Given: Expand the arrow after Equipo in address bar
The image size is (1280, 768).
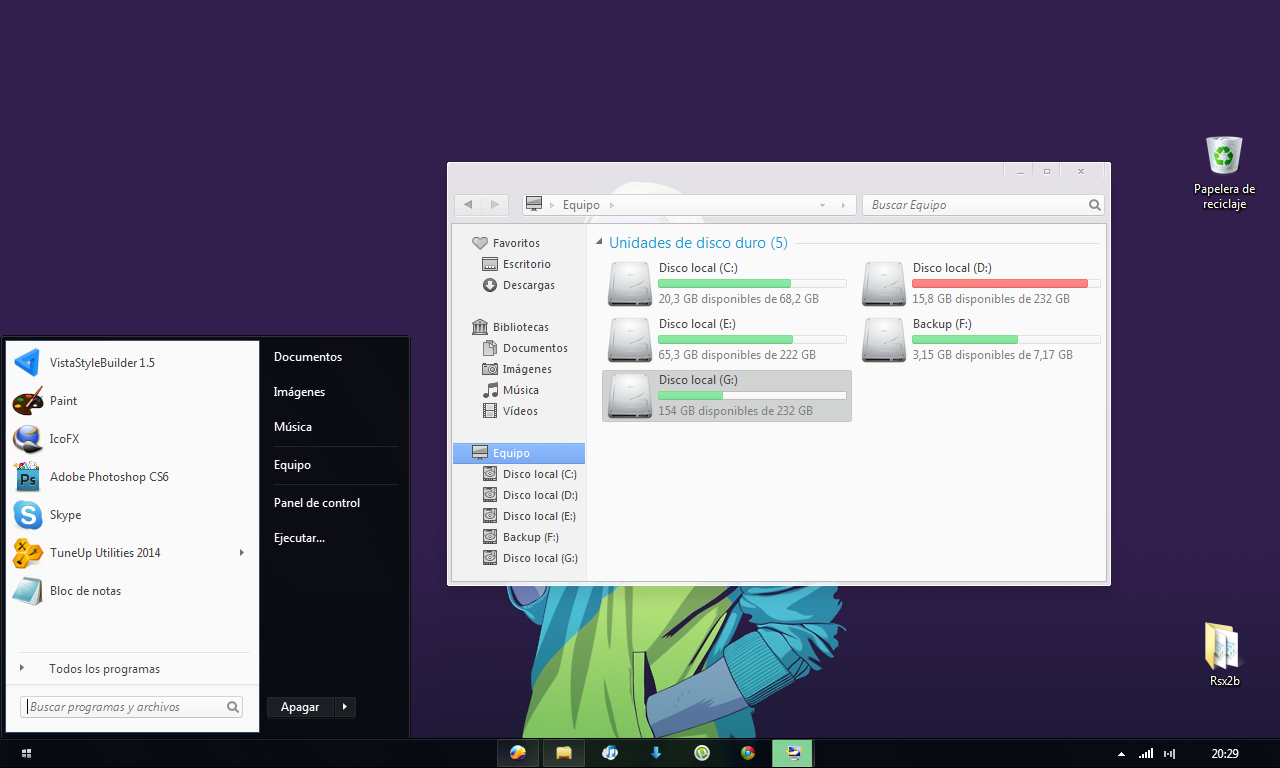Looking at the screenshot, I should click(x=612, y=205).
